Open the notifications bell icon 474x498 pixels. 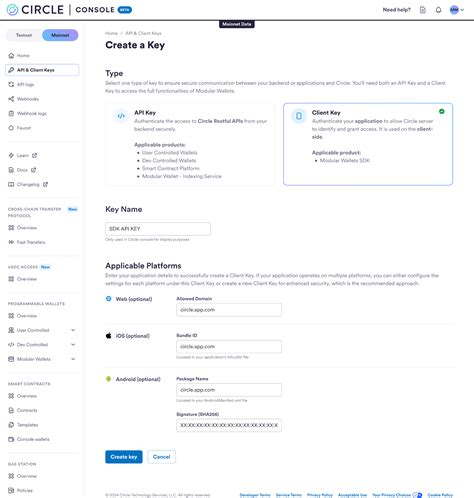coord(438,10)
